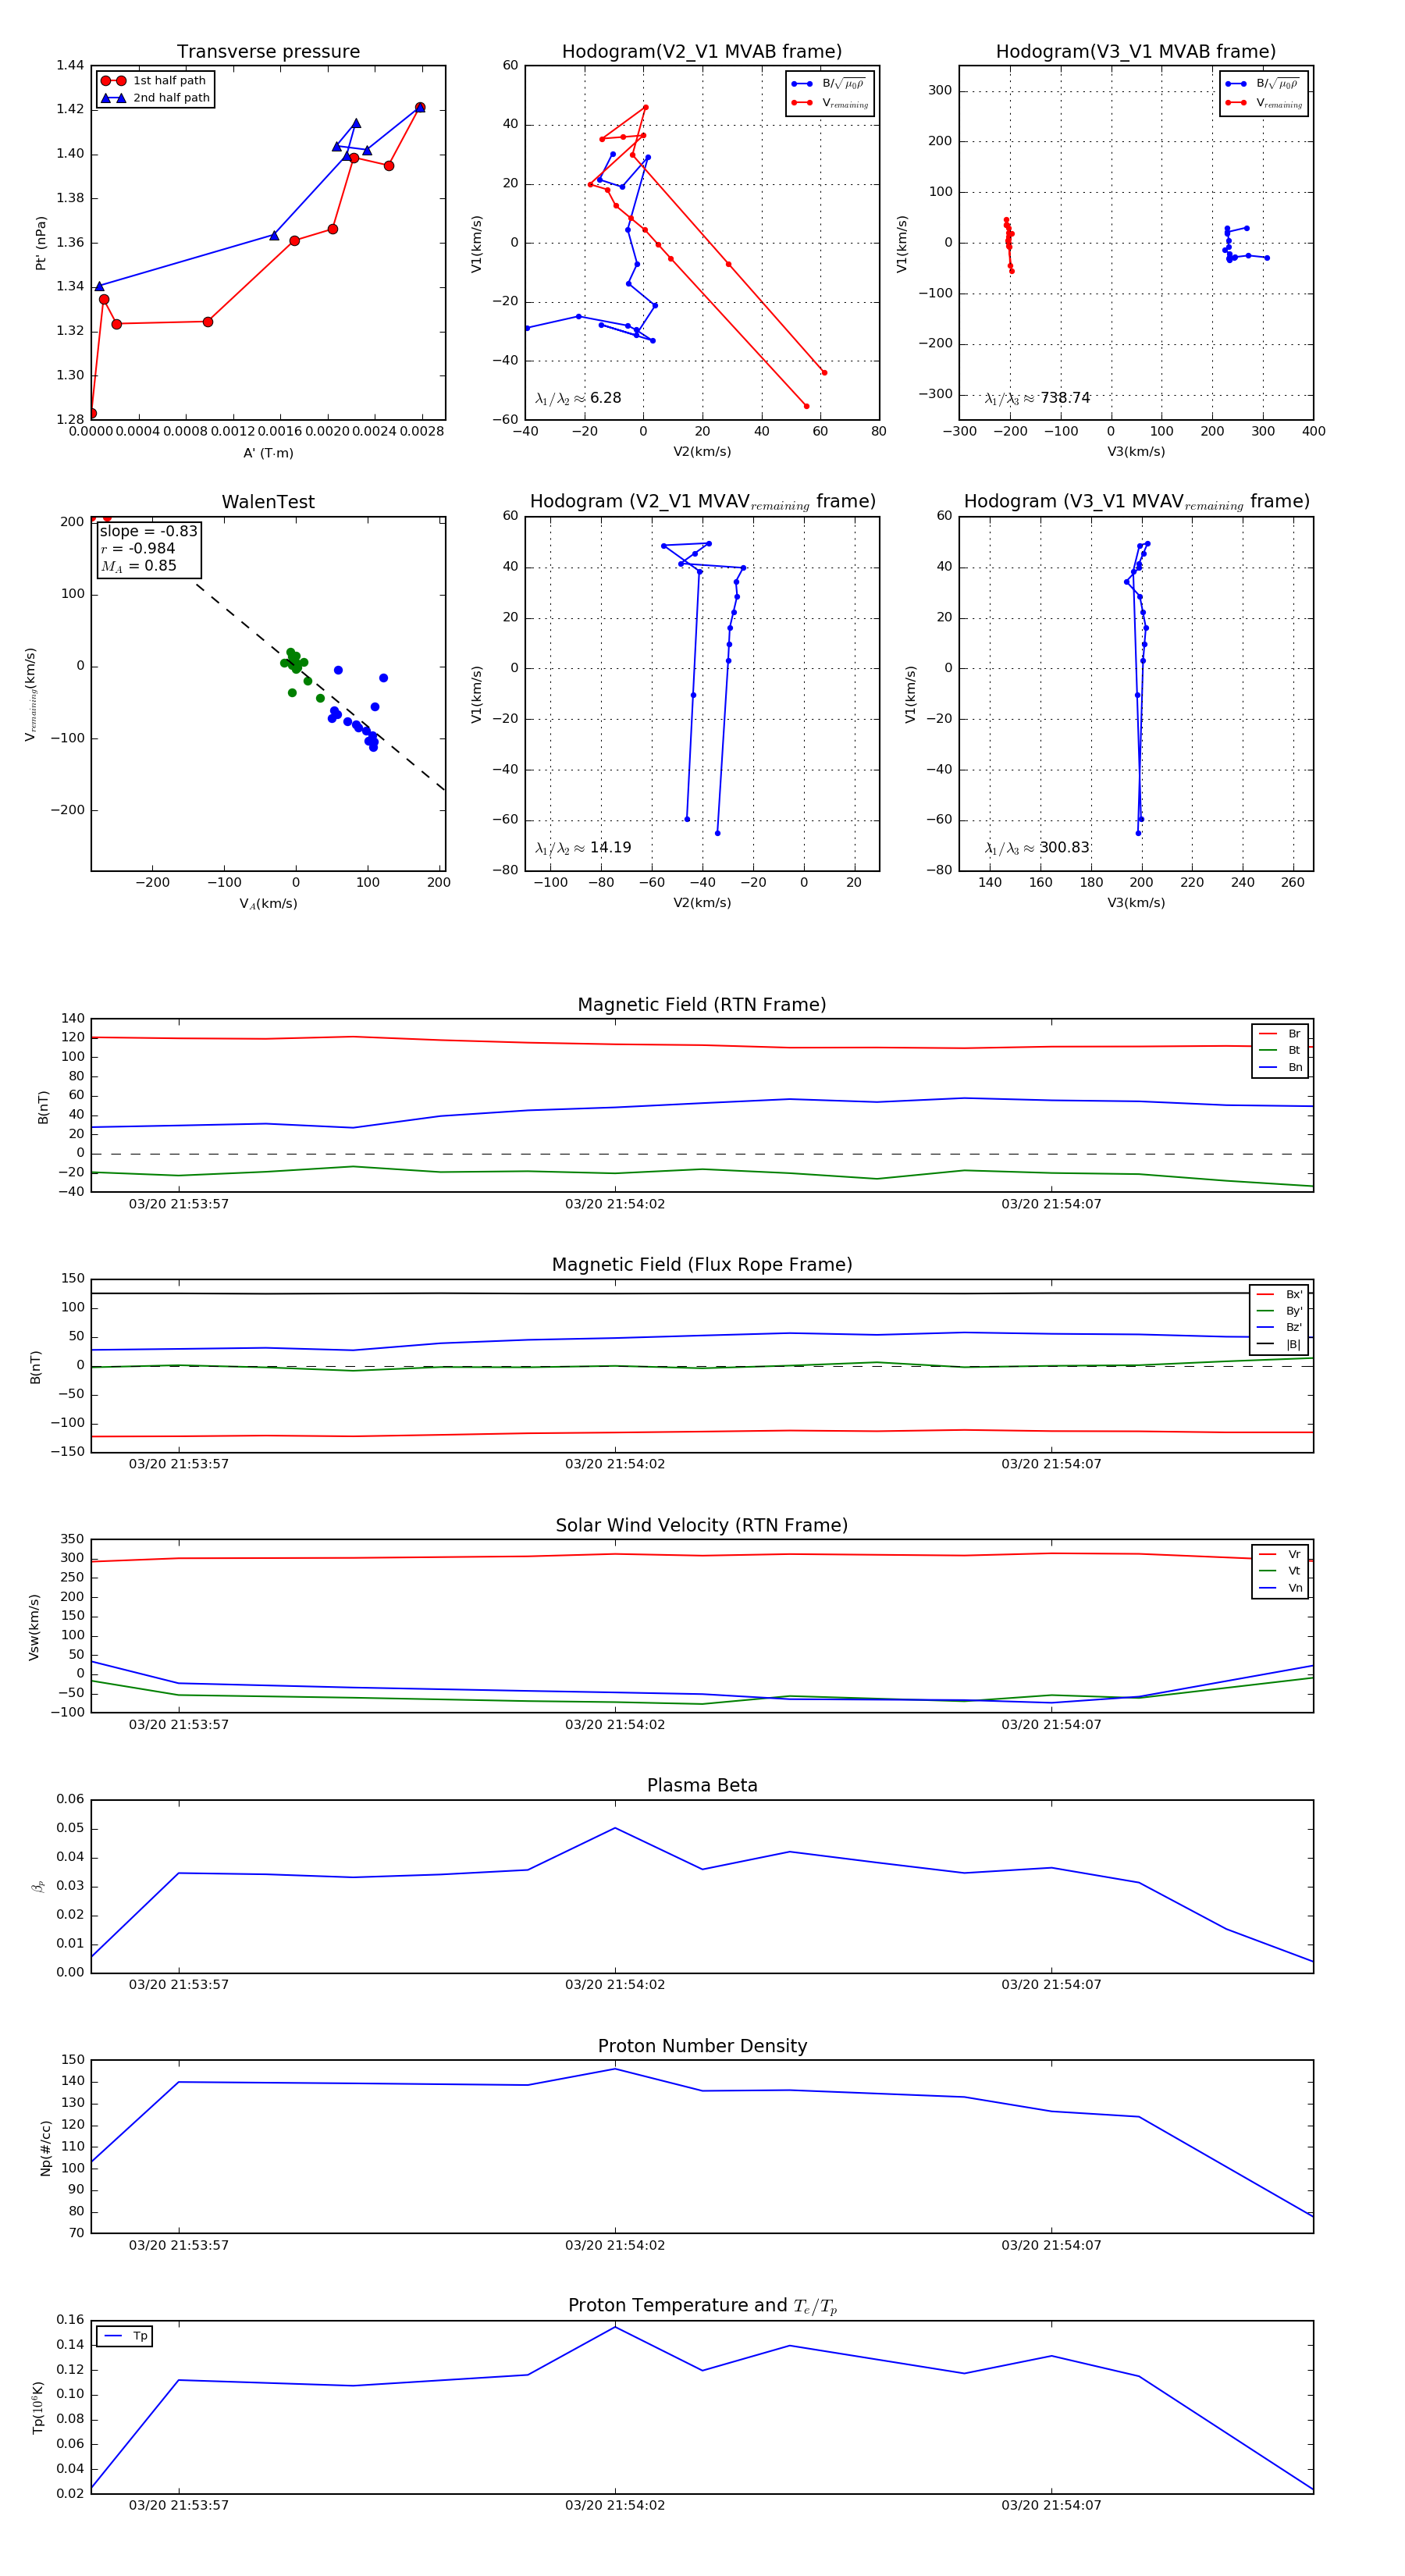1405x2576 pixels.
Task: Click 'slope = -0.83' text in WalenTest
Action: click(148, 531)
